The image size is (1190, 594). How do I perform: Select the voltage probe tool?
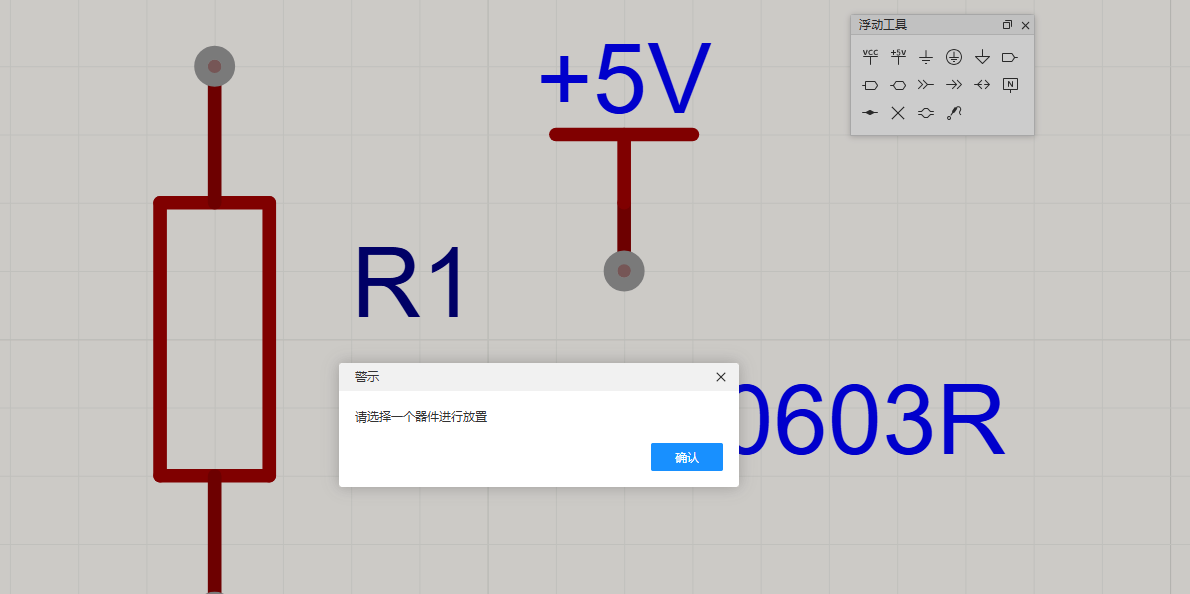954,113
